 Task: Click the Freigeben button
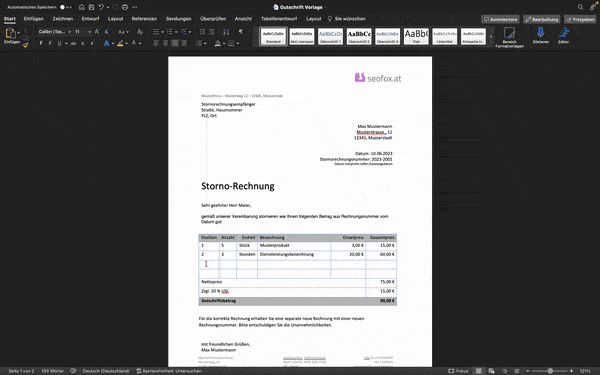(580, 19)
